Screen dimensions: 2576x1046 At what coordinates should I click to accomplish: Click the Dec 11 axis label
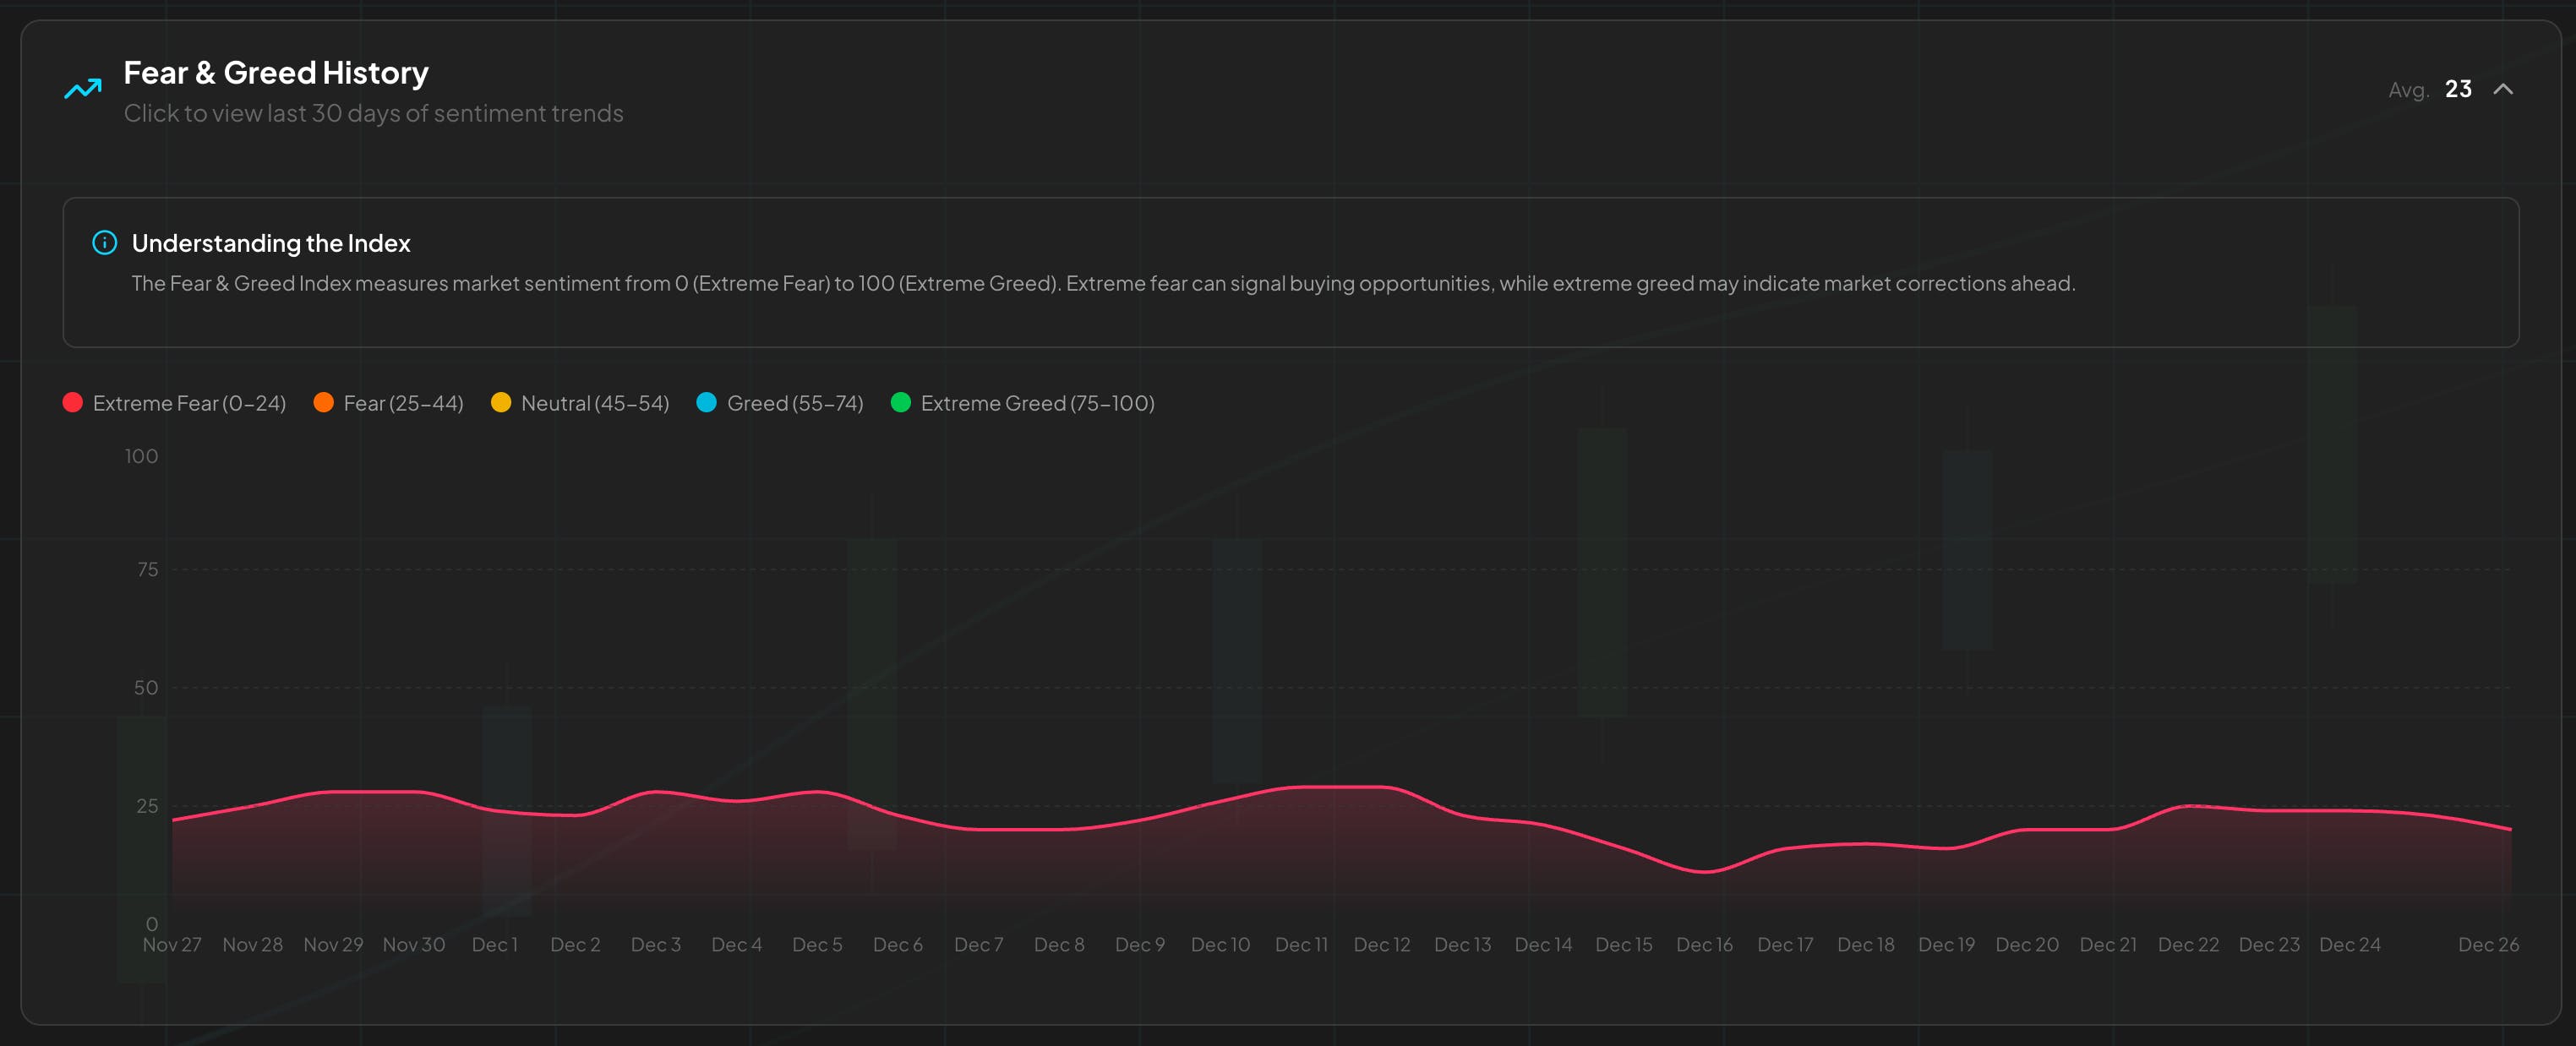pyautogui.click(x=1301, y=944)
